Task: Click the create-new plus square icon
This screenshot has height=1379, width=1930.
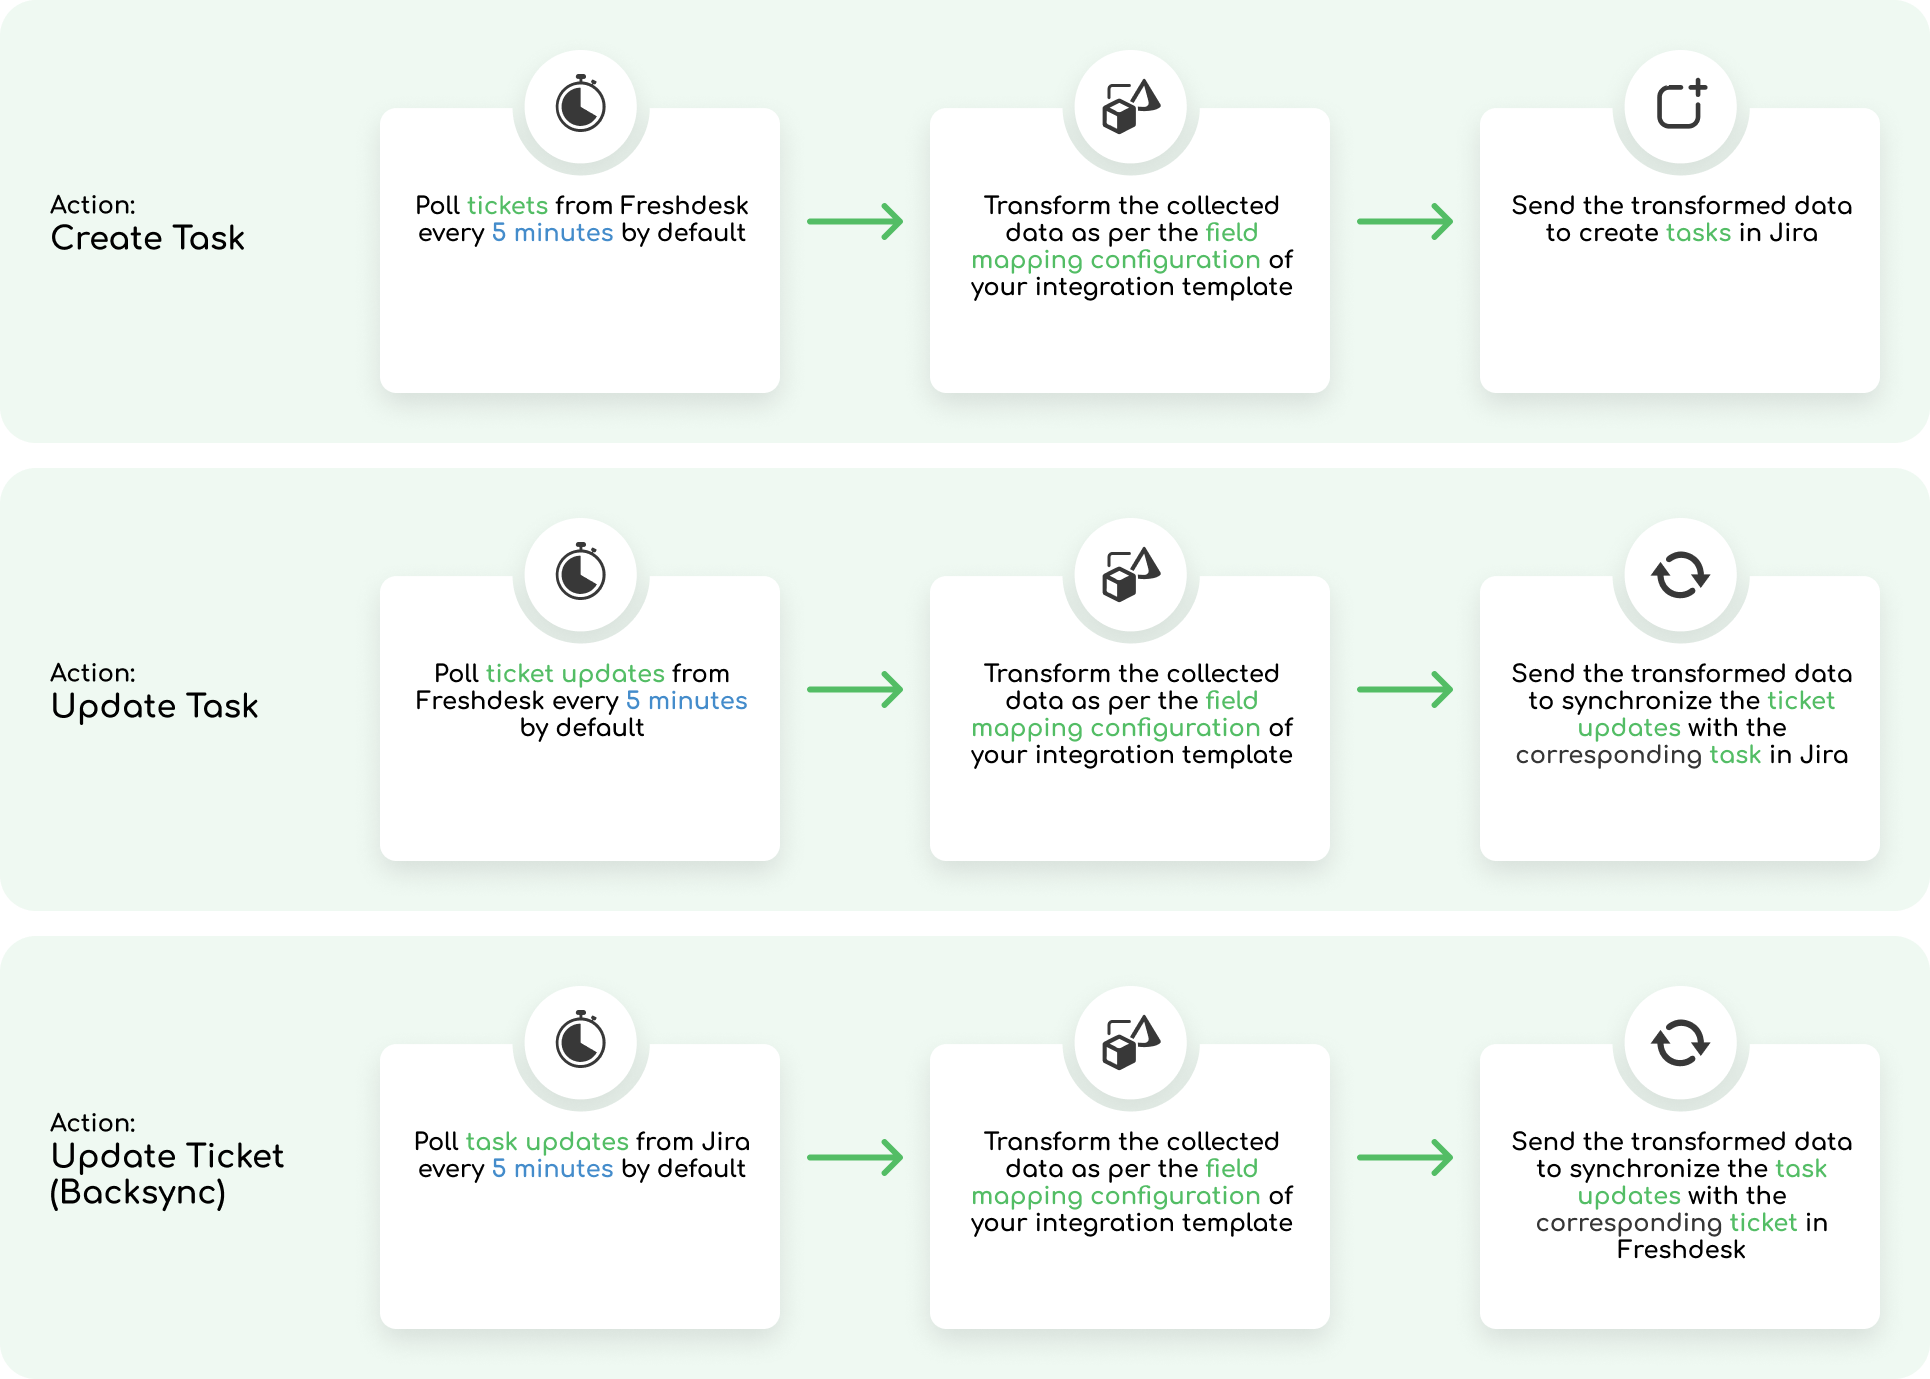Action: pos(1681,105)
